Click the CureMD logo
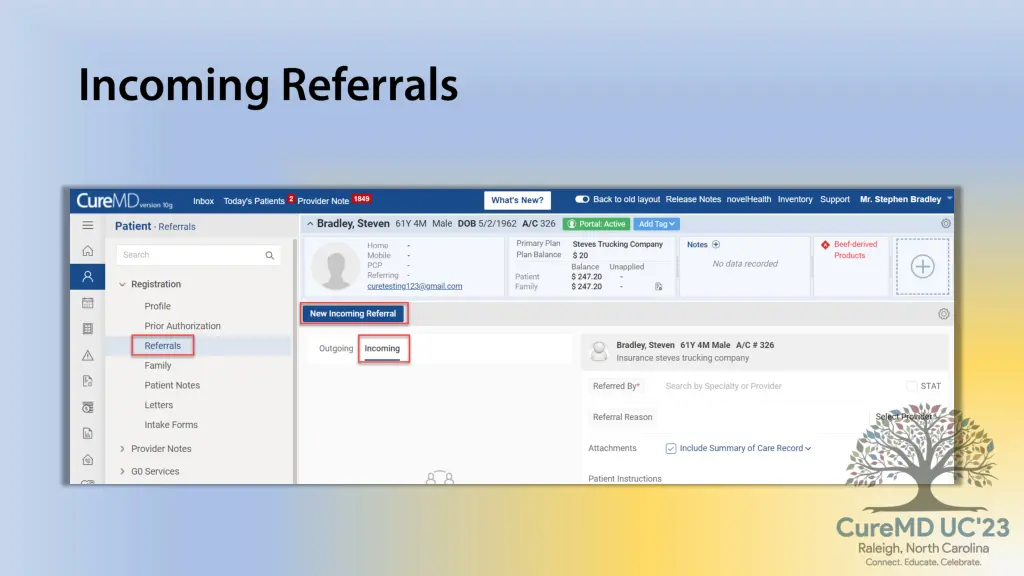This screenshot has height=576, width=1024. (124, 200)
